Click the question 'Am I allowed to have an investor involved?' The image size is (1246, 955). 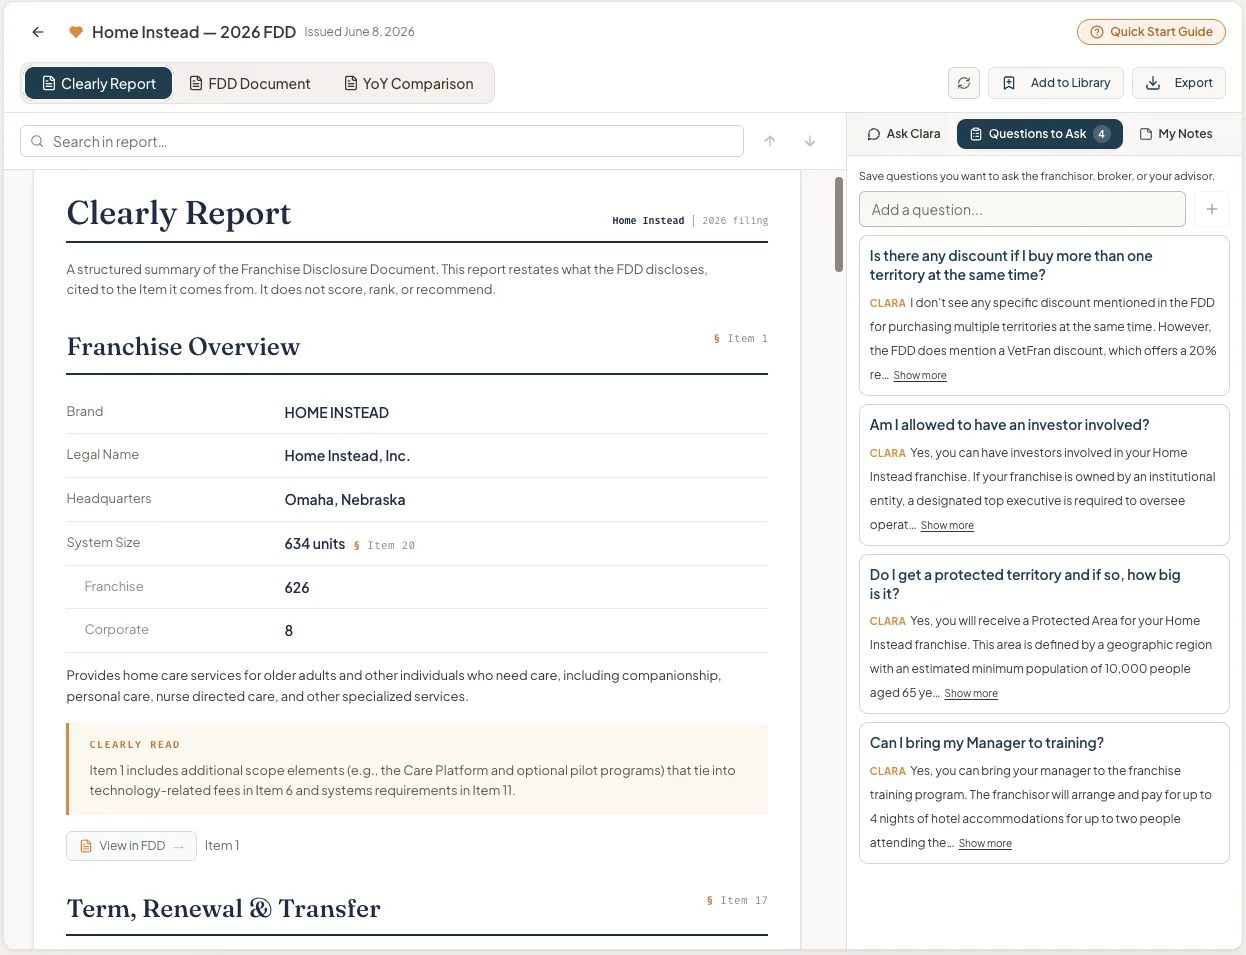coord(1009,425)
